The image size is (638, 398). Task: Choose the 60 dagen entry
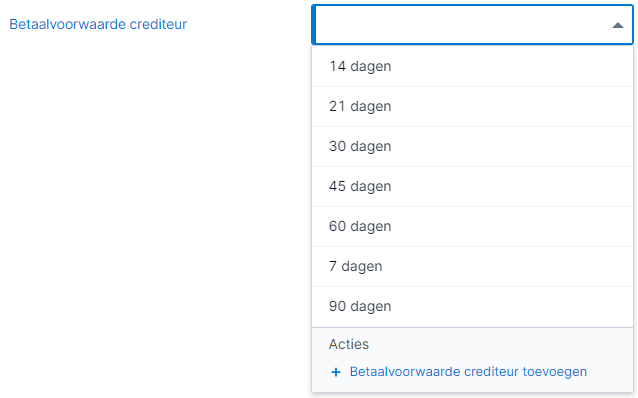(x=472, y=226)
